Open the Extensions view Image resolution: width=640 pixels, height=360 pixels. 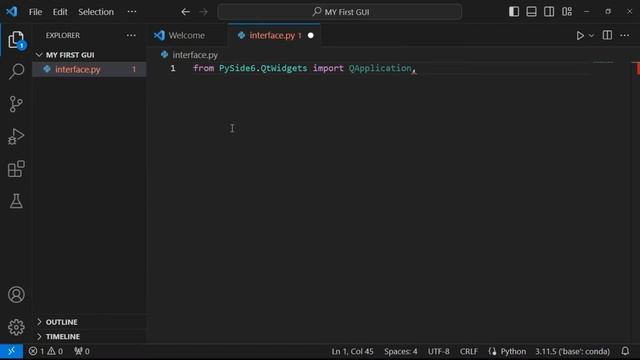(x=16, y=169)
